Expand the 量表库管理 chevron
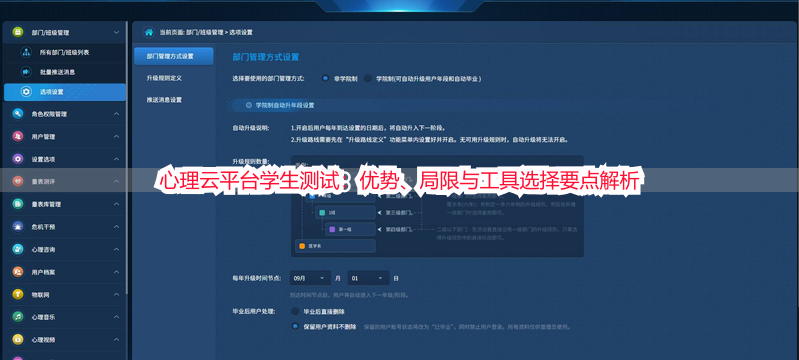Image resolution: width=799 pixels, height=360 pixels. pos(116,204)
